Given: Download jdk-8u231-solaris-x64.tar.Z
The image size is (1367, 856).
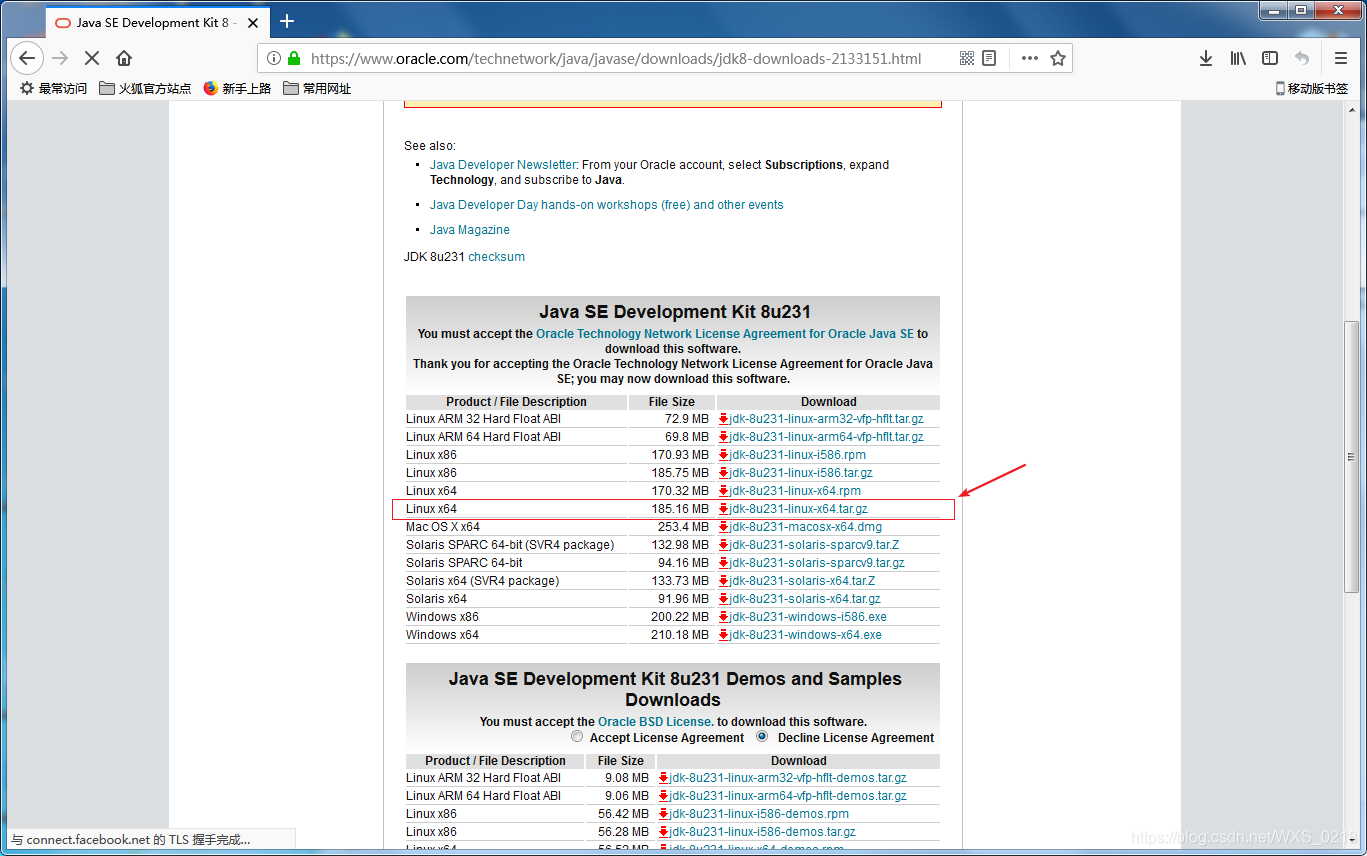Looking at the screenshot, I should pos(802,581).
